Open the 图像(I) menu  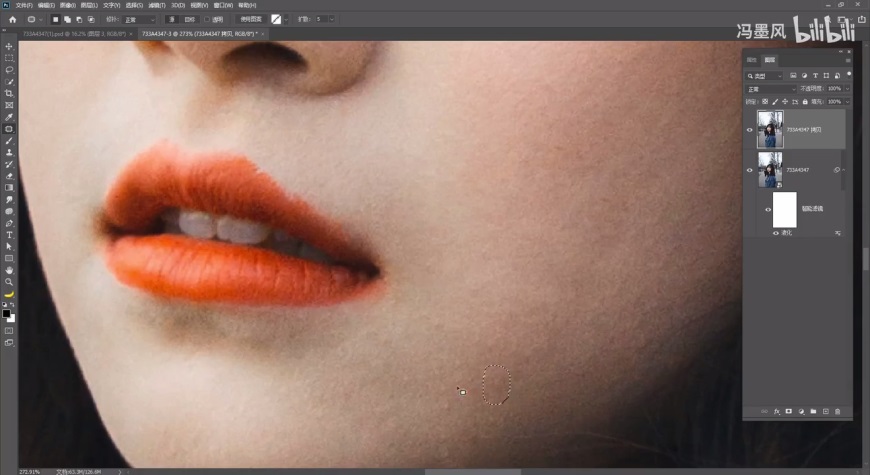68,5
